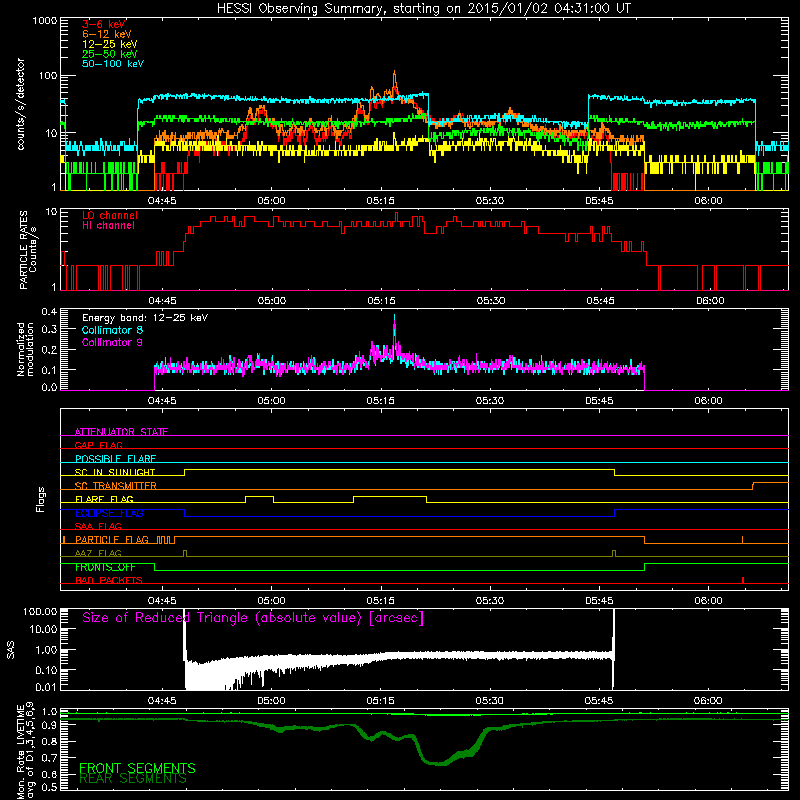The image size is (800, 800).
Task: Click 04:45 time label under SAS plot
Action: [162, 701]
